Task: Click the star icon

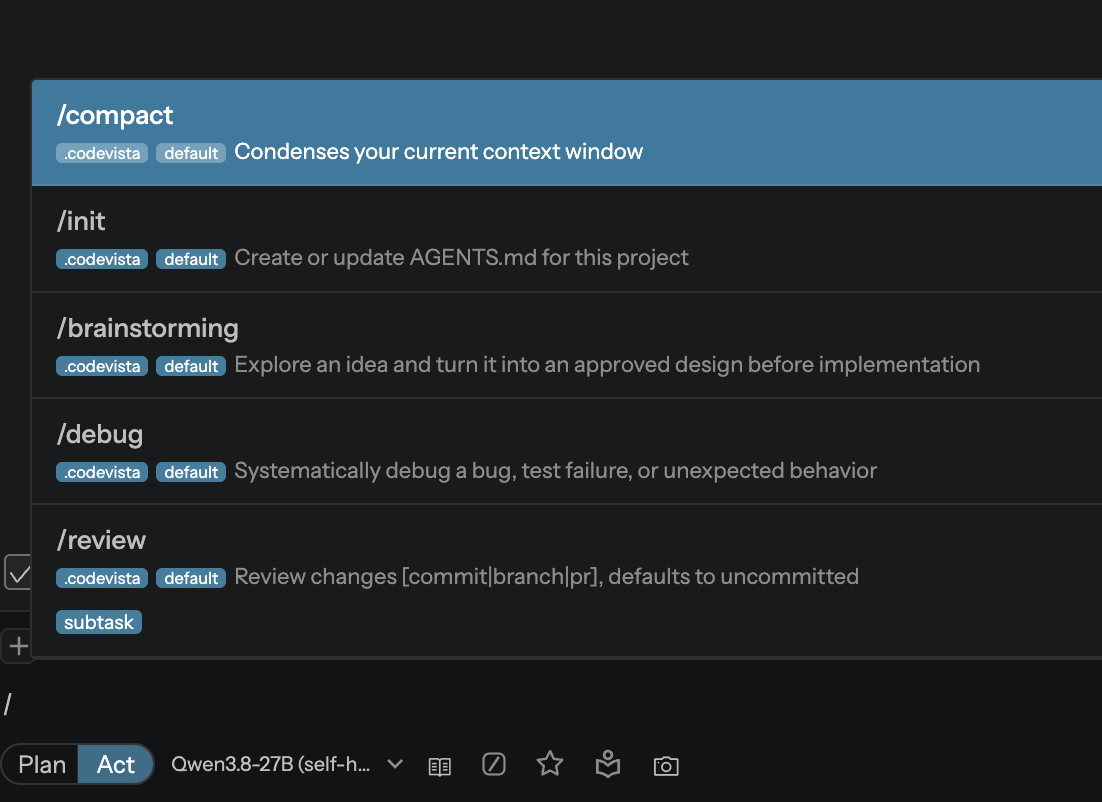Action: coord(550,763)
